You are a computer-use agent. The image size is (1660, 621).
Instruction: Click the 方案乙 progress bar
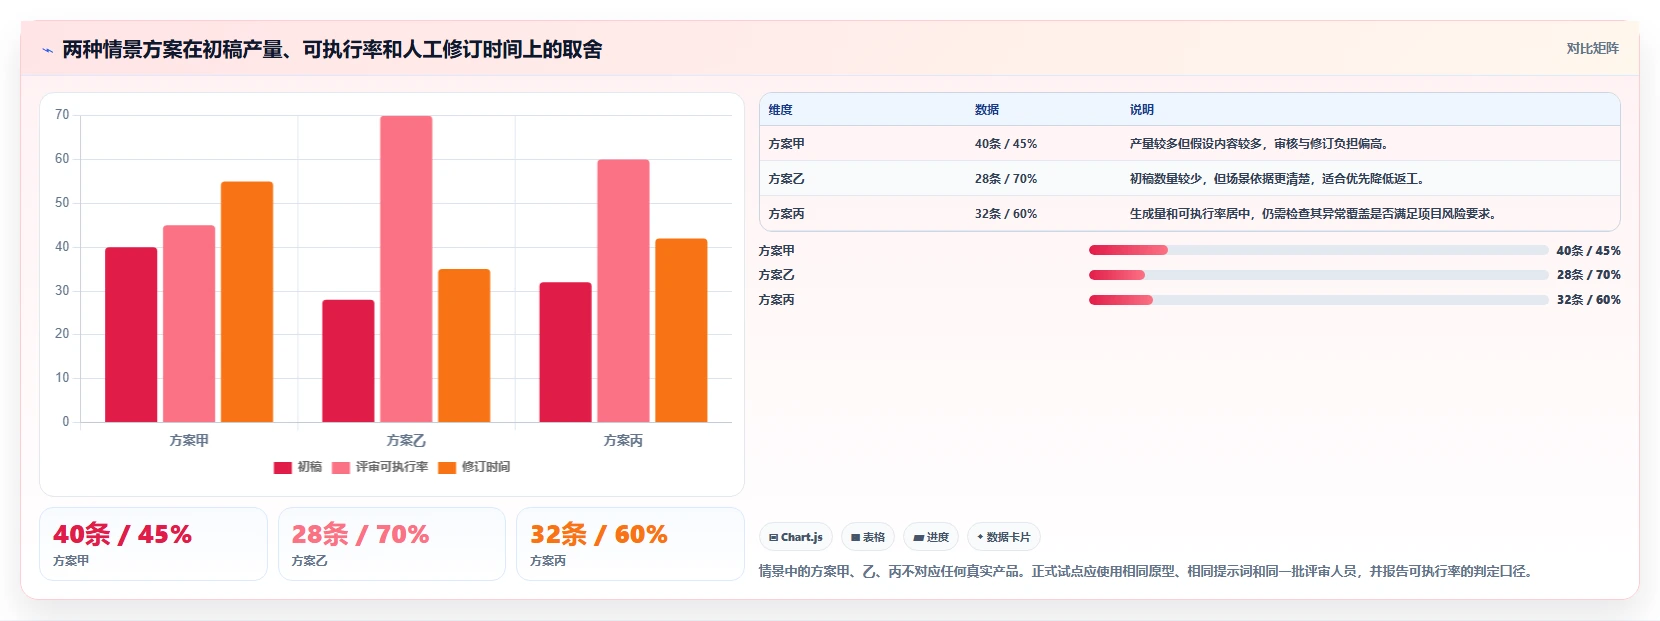click(x=1318, y=275)
